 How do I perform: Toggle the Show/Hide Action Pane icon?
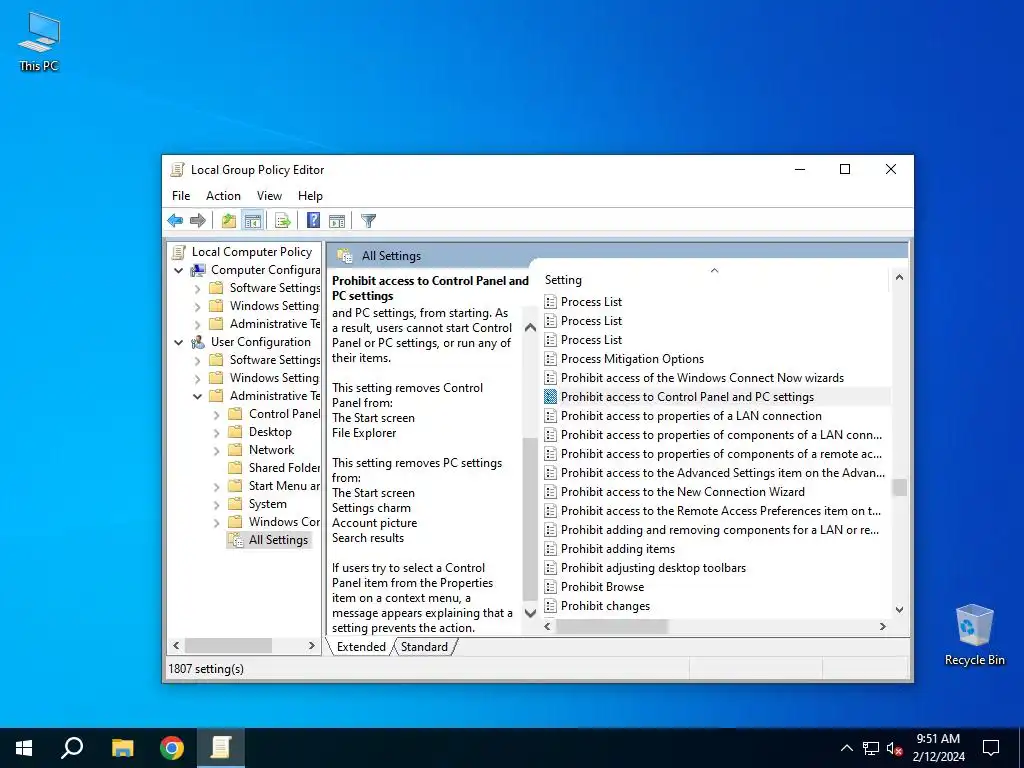click(x=337, y=221)
